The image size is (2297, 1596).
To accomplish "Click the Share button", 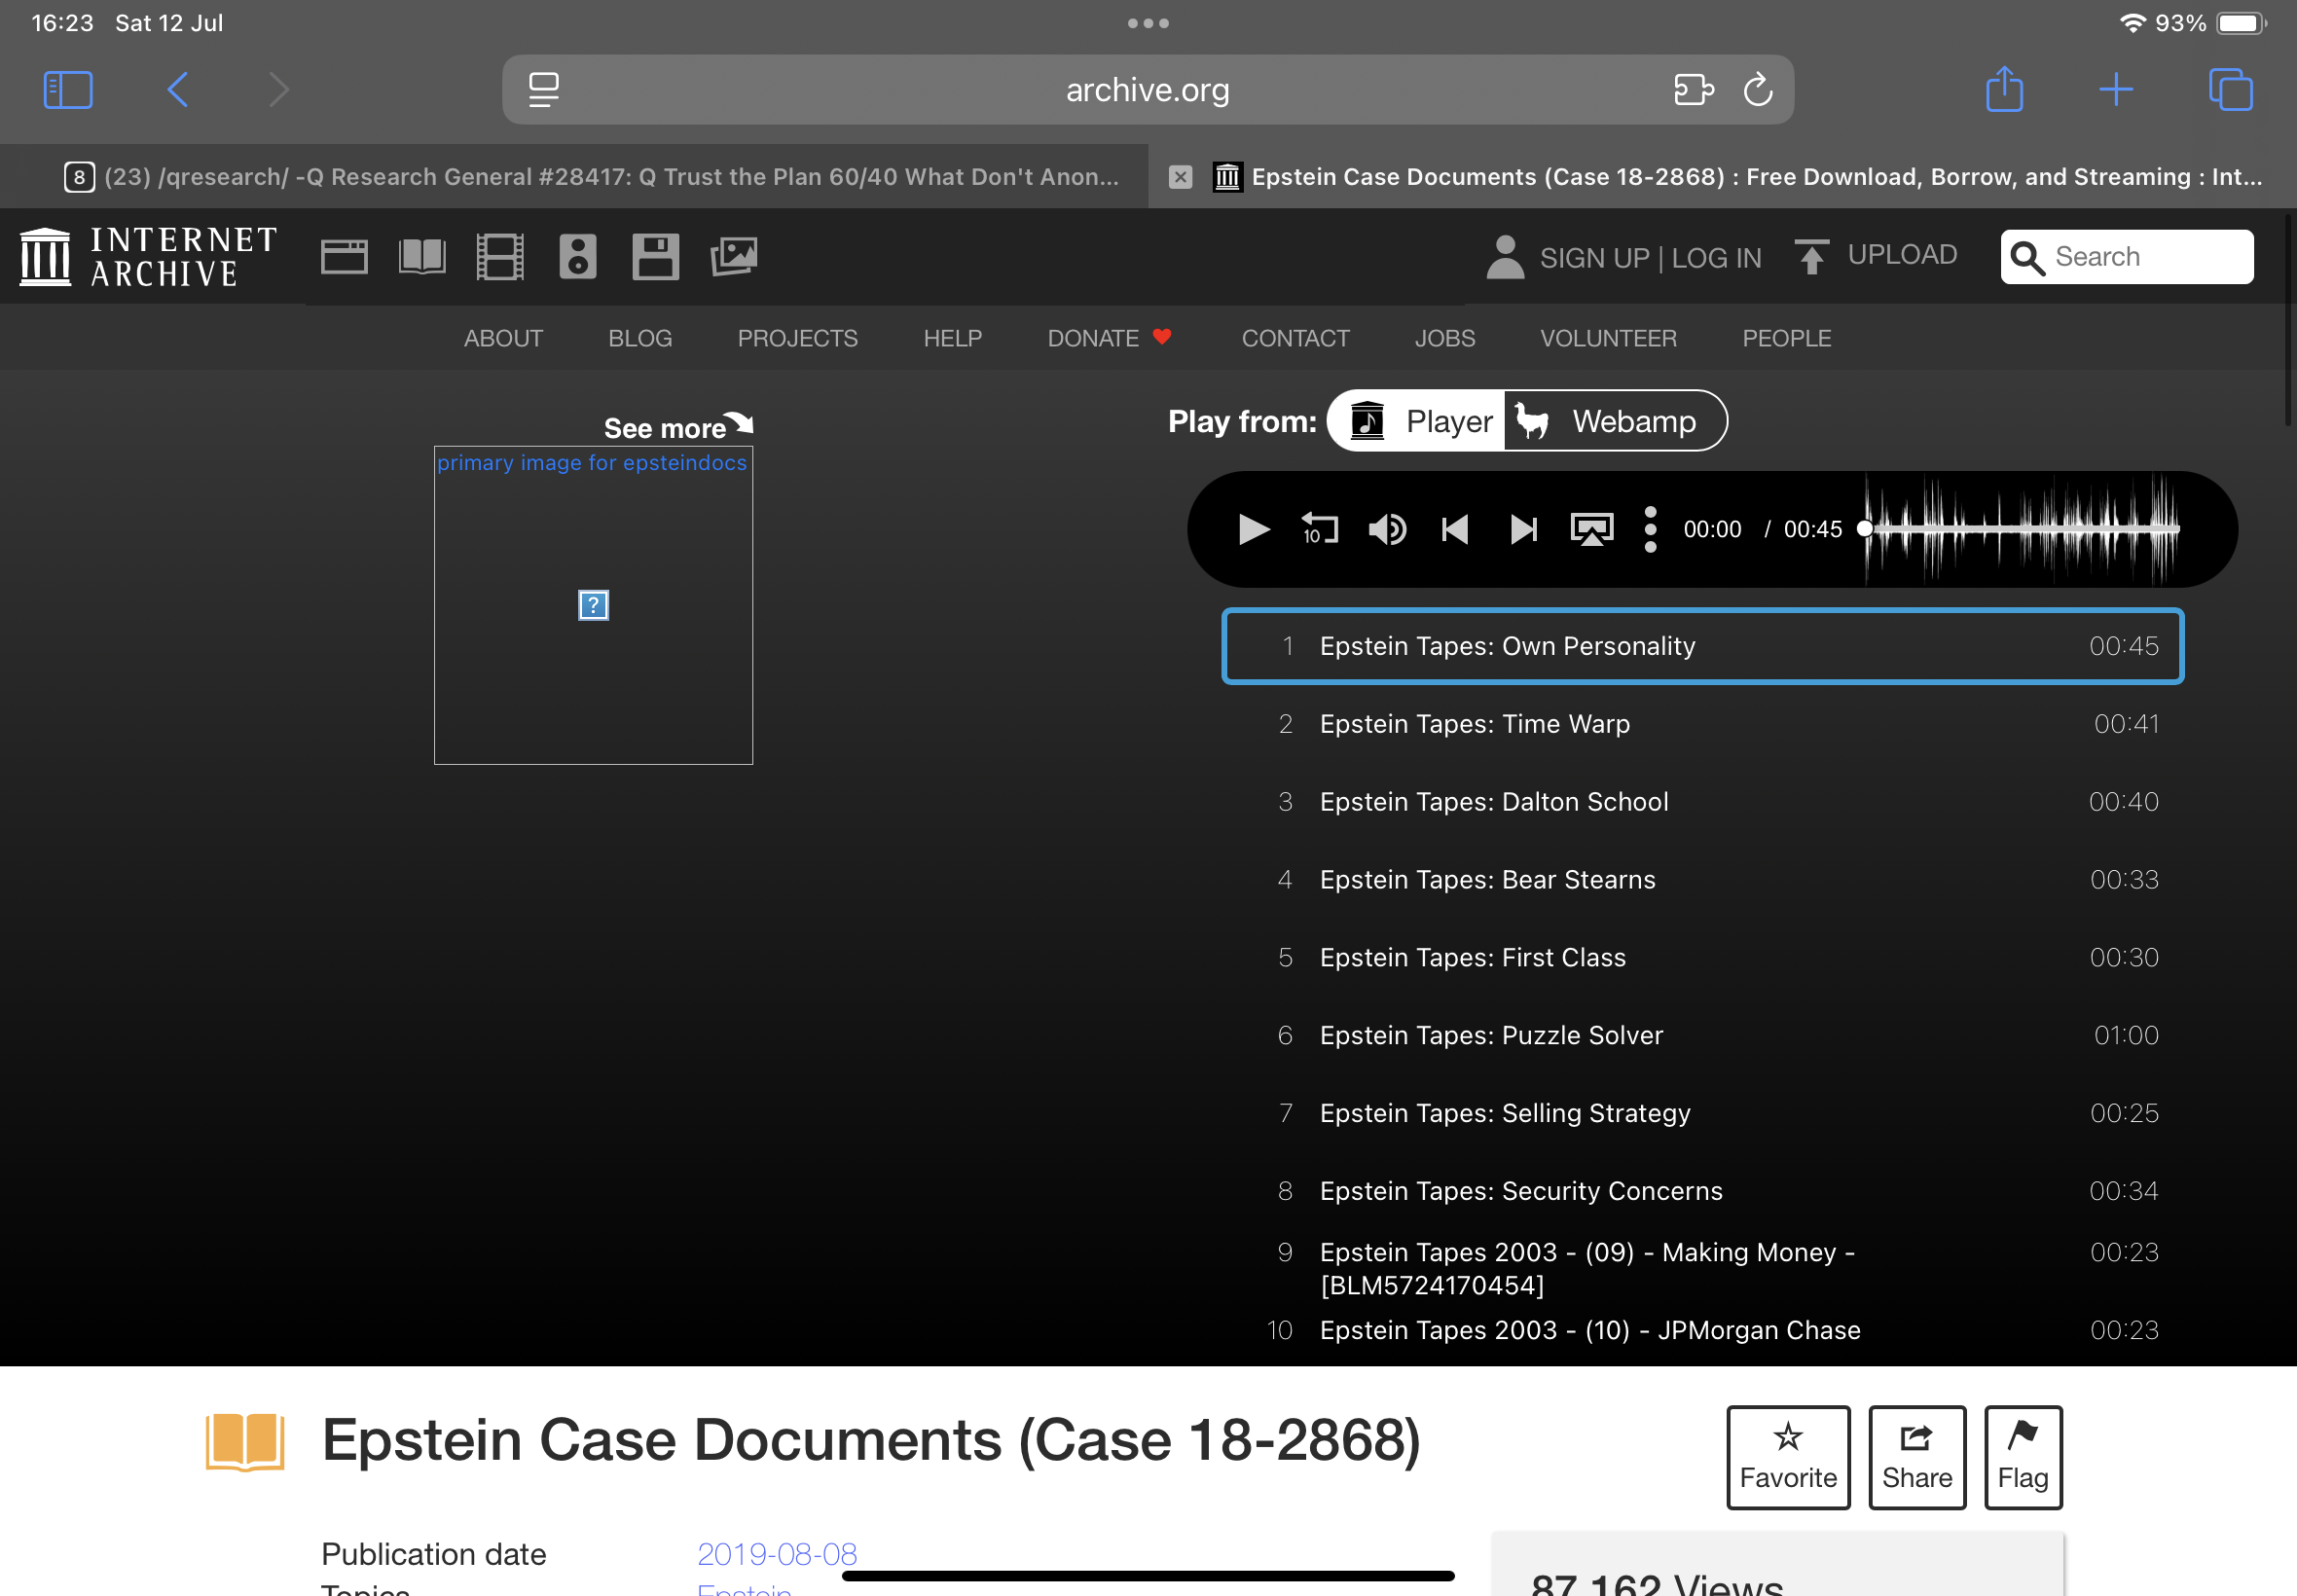I will coord(1917,1457).
